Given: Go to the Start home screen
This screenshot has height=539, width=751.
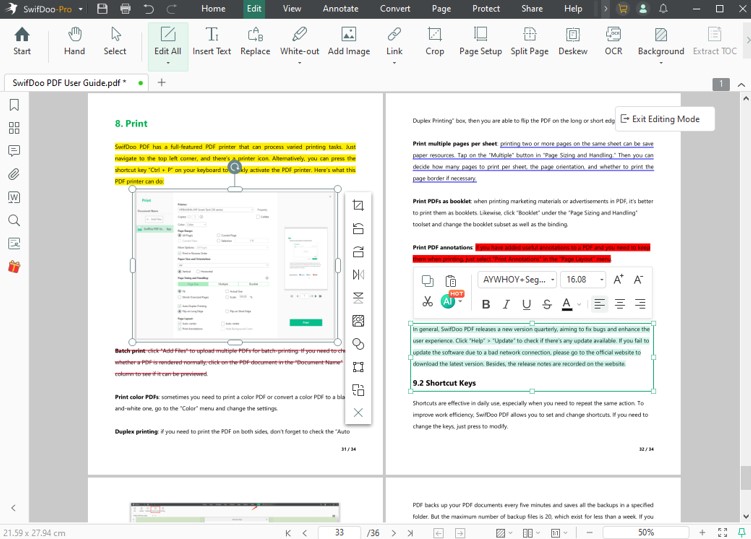Looking at the screenshot, I should click(x=22, y=42).
